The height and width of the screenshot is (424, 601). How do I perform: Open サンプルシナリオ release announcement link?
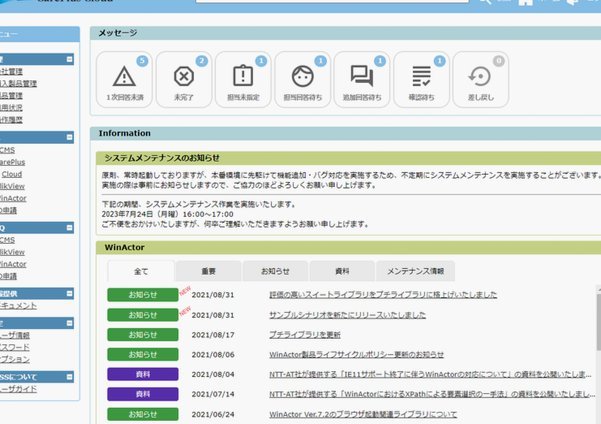click(x=347, y=315)
